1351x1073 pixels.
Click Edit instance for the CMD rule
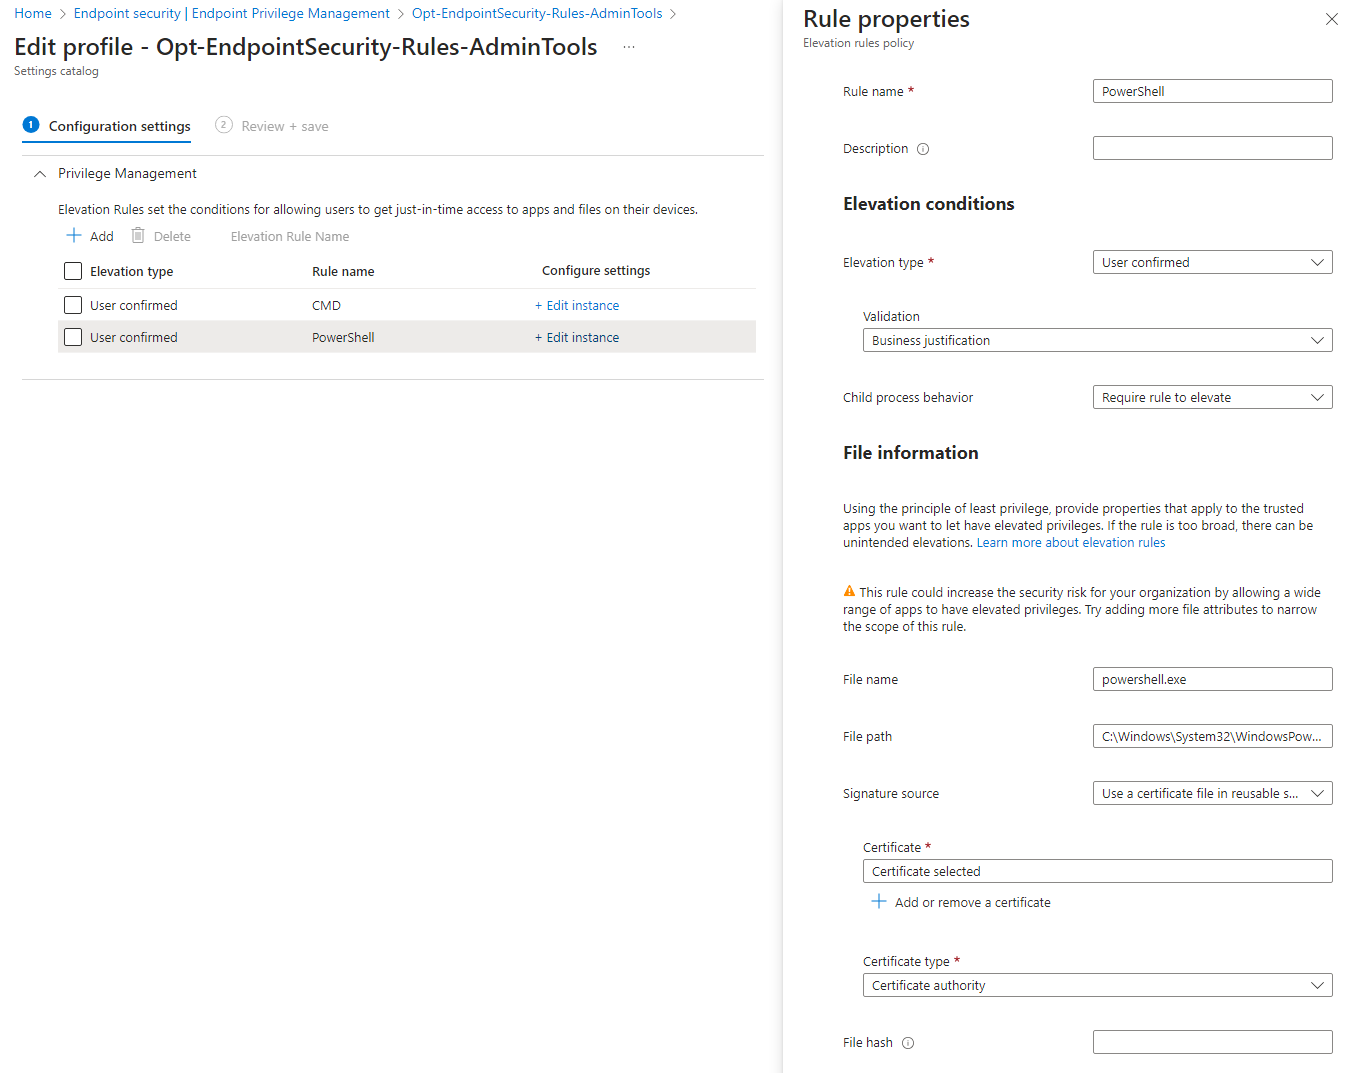pos(577,304)
